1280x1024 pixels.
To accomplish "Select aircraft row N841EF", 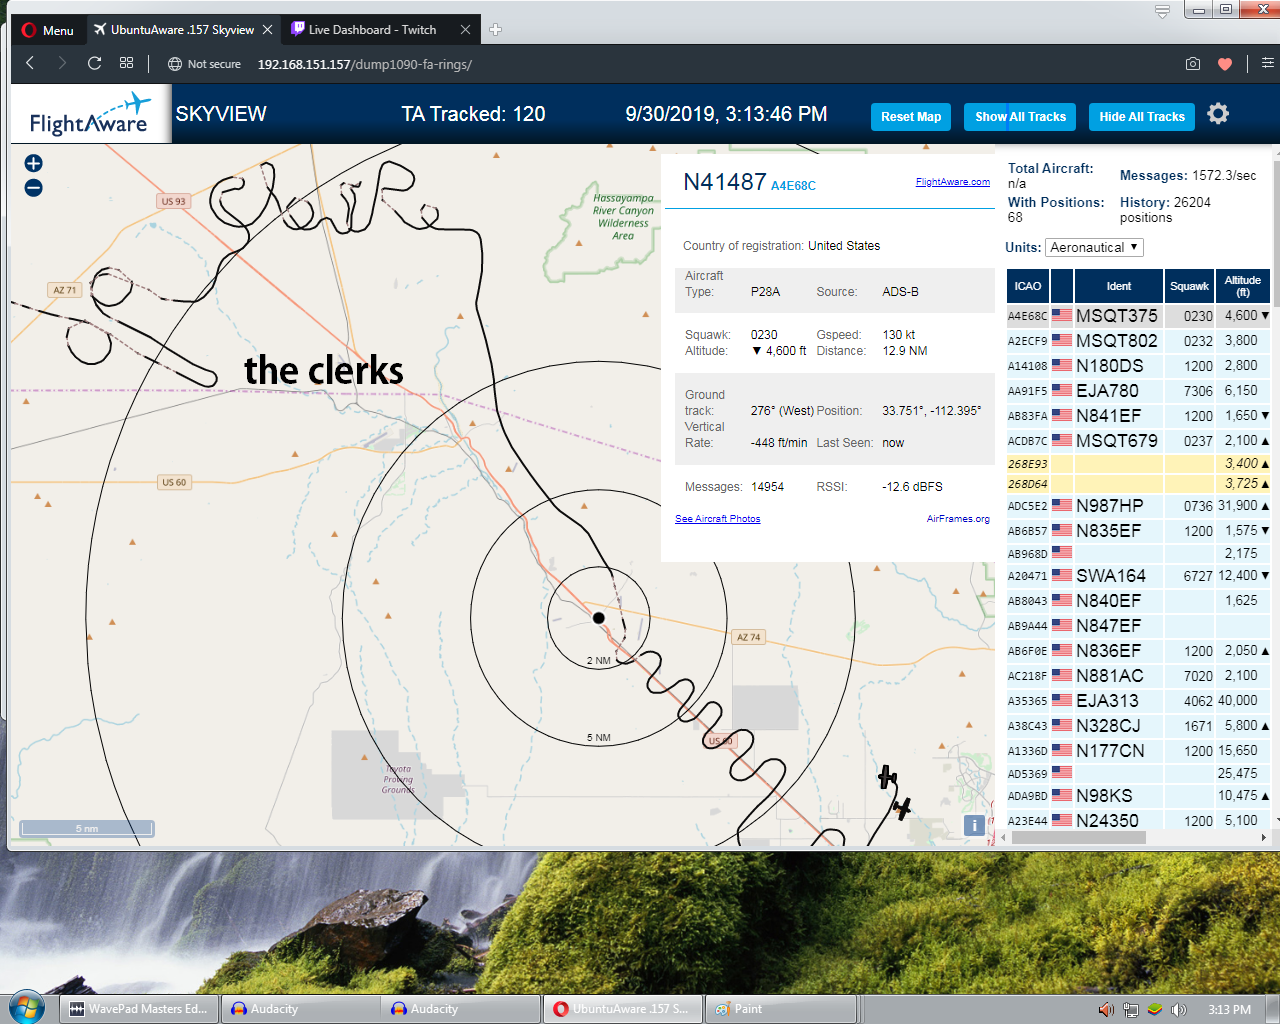I will click(1138, 416).
